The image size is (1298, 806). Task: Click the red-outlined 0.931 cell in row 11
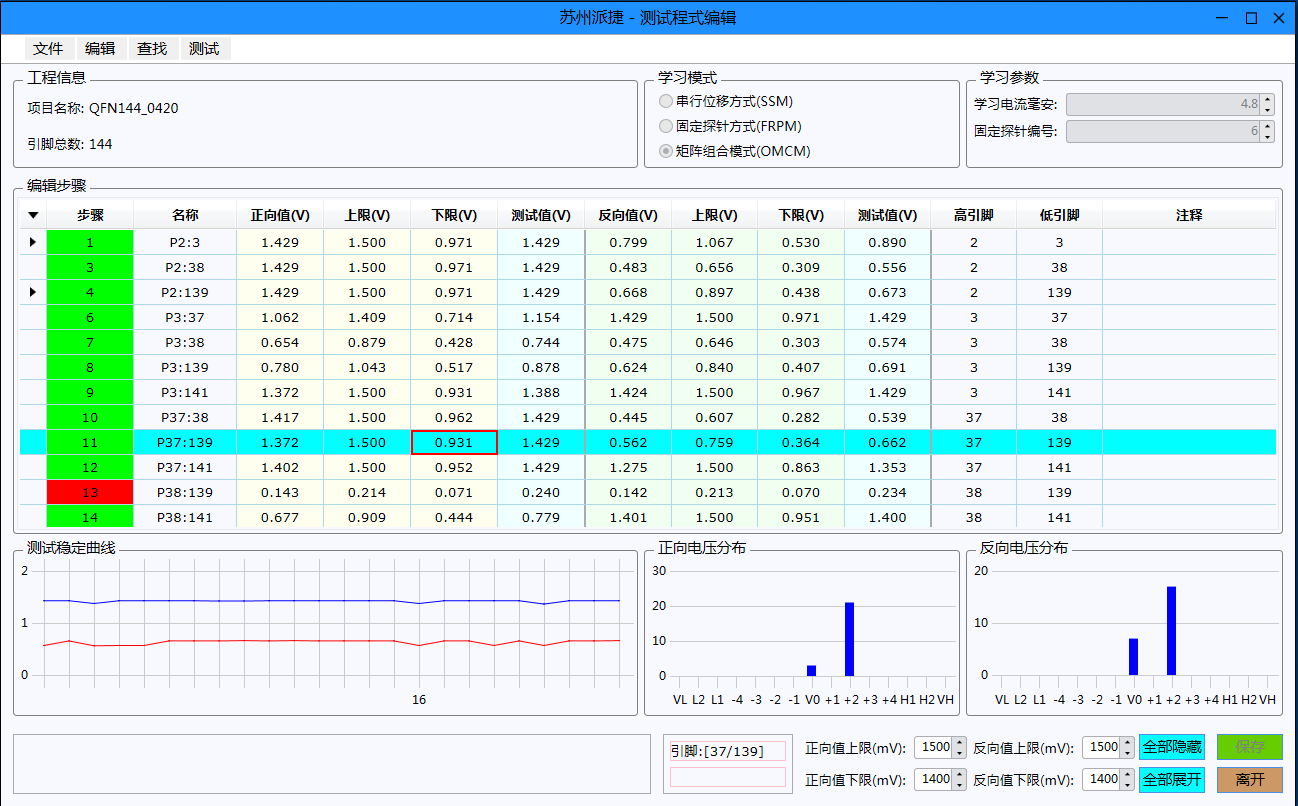(x=454, y=442)
